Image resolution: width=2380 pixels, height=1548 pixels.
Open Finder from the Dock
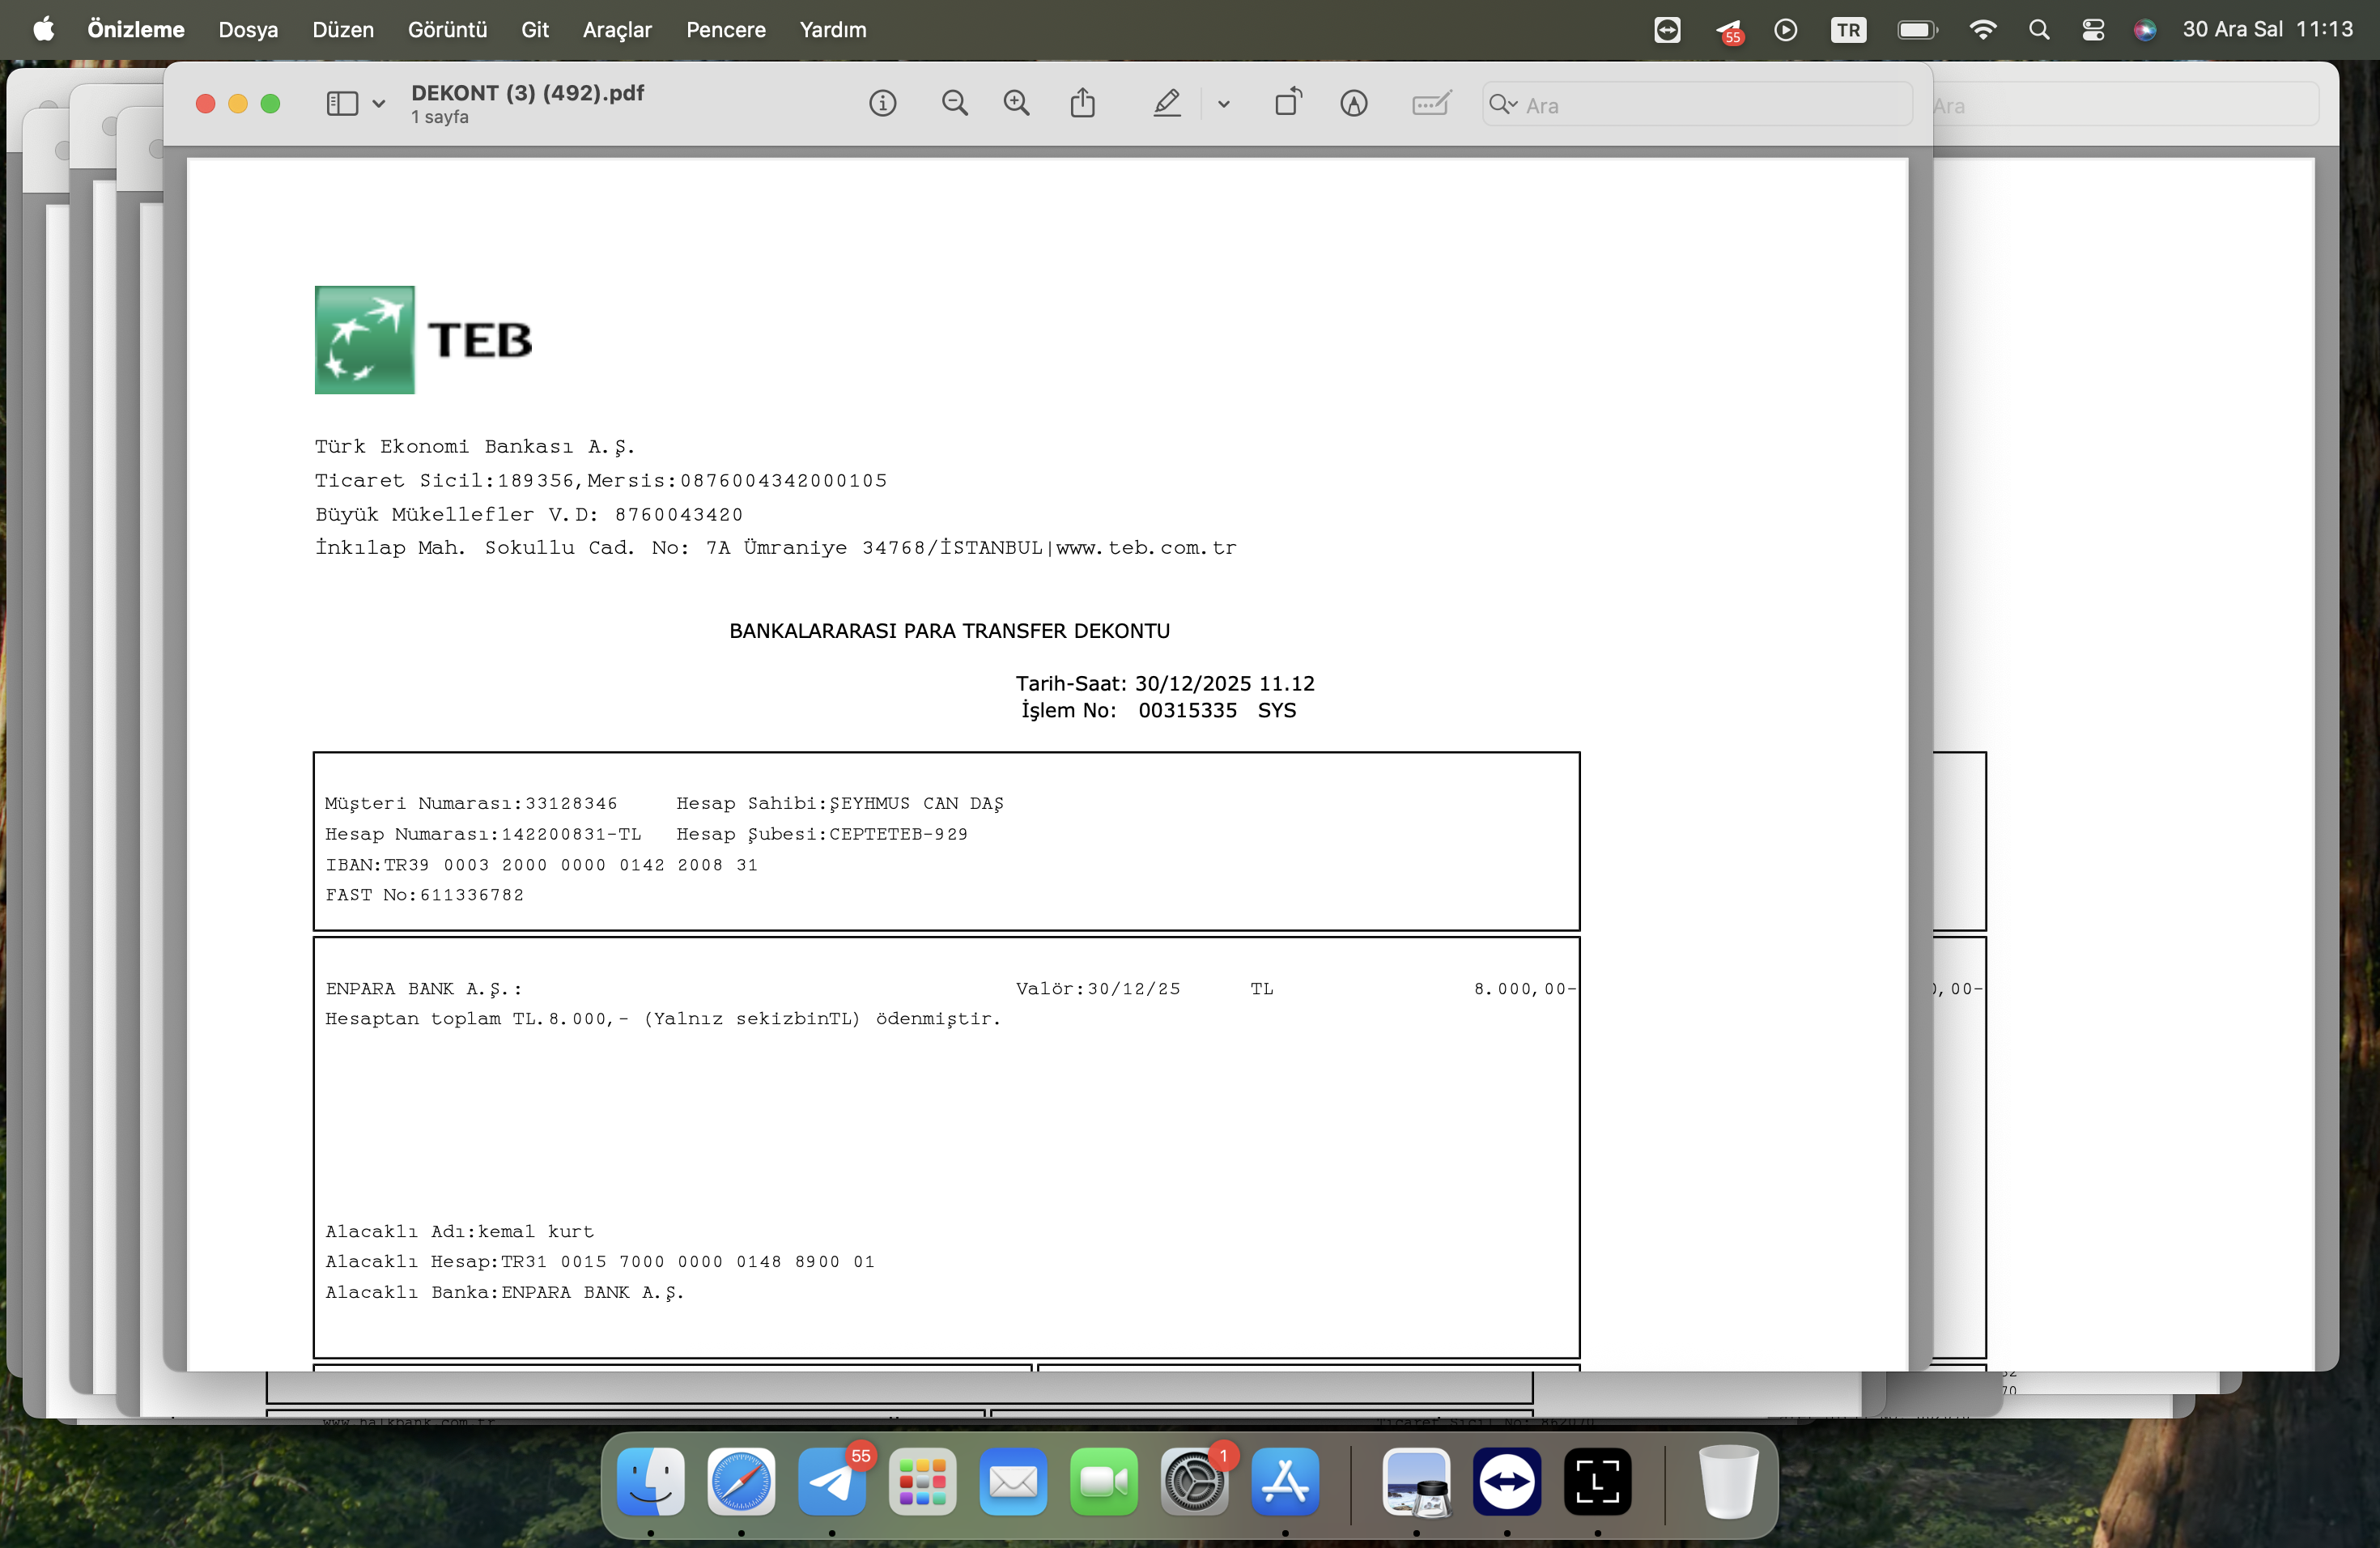click(x=651, y=1482)
